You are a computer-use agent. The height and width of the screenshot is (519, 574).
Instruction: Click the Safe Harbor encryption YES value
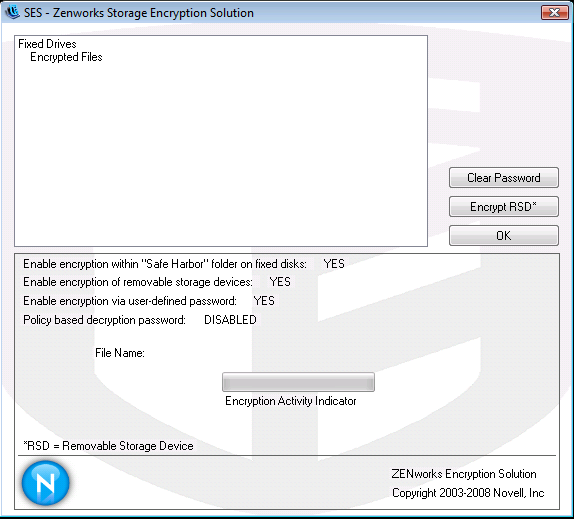click(334, 264)
